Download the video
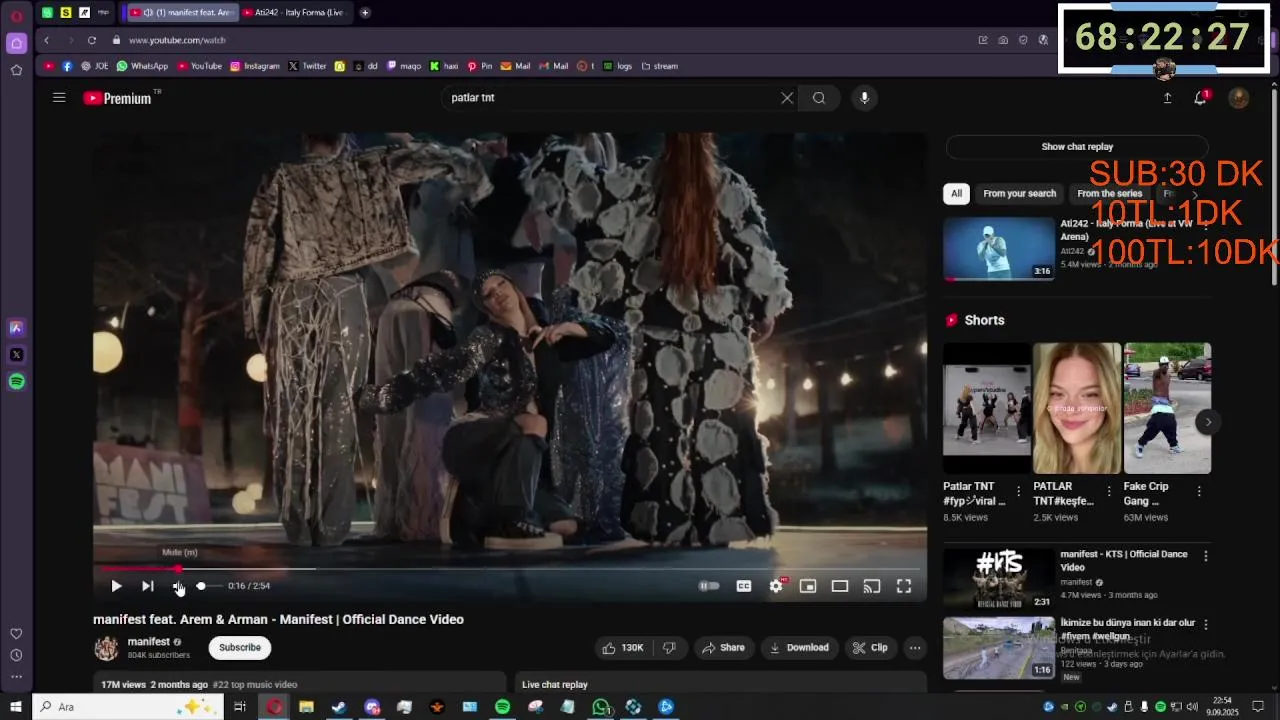This screenshot has width=1280, height=720. coord(799,648)
